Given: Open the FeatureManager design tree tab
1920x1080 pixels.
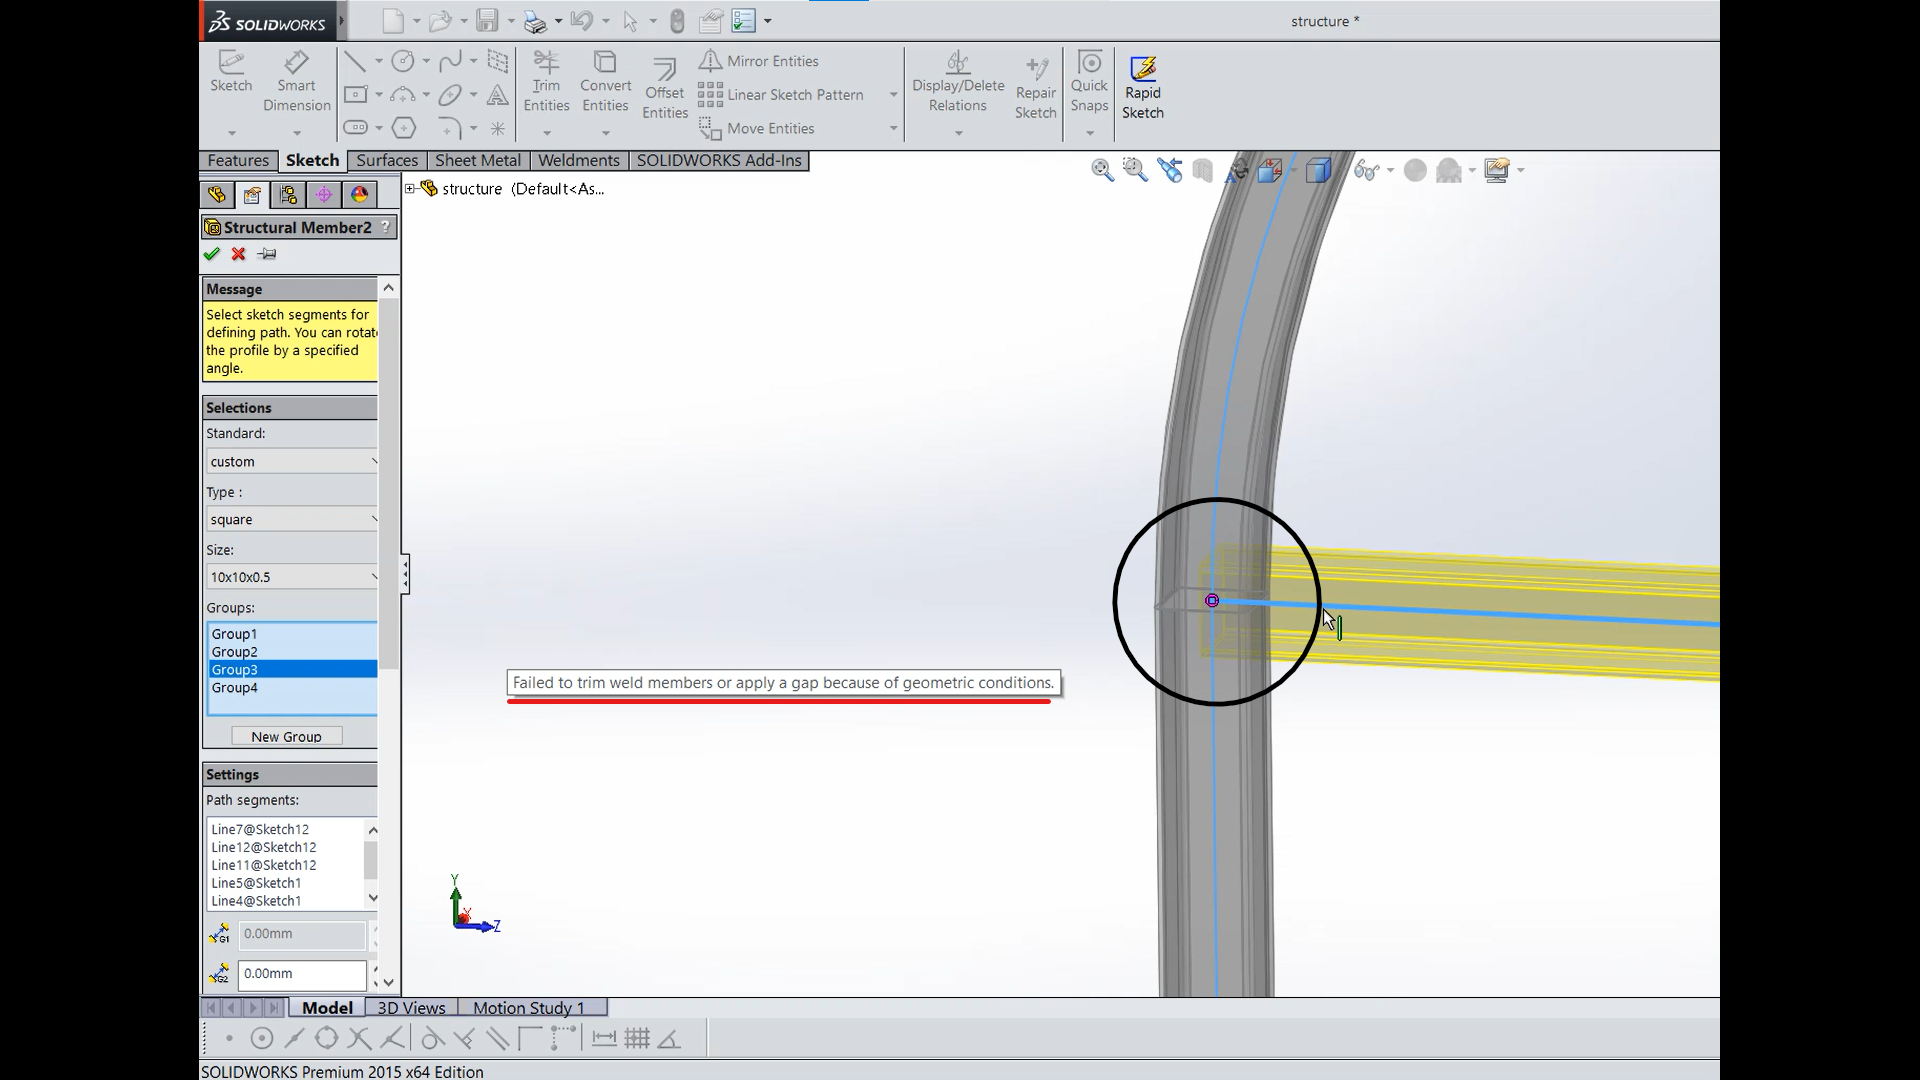Looking at the screenshot, I should [x=217, y=195].
